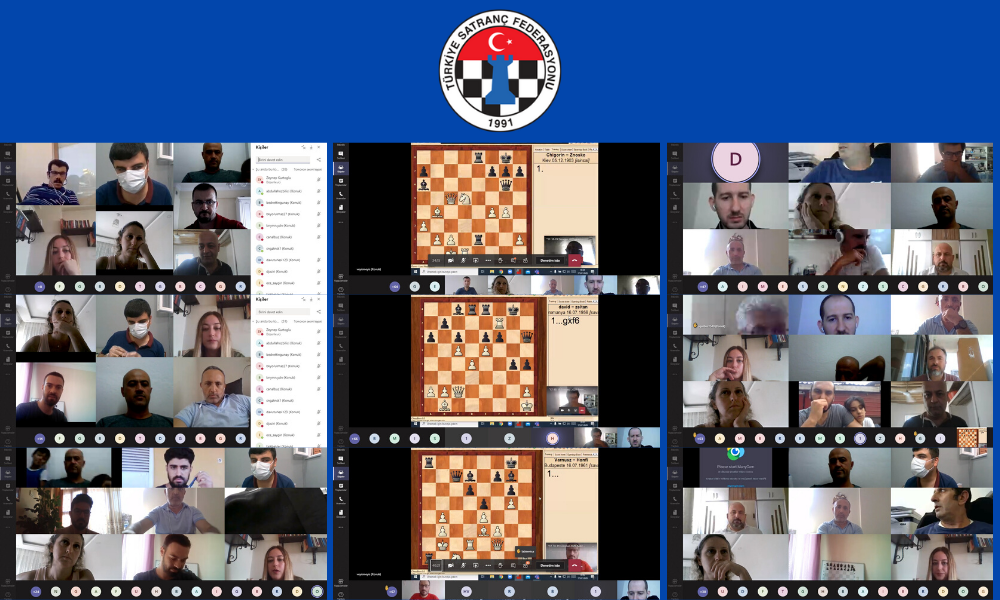
Task: Open more actions in Budapest game meeting toolbar
Action: (488, 565)
